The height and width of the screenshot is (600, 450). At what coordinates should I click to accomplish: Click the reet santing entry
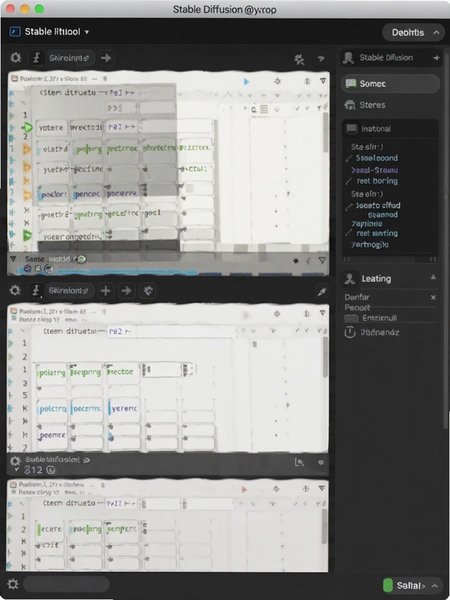click(x=377, y=233)
